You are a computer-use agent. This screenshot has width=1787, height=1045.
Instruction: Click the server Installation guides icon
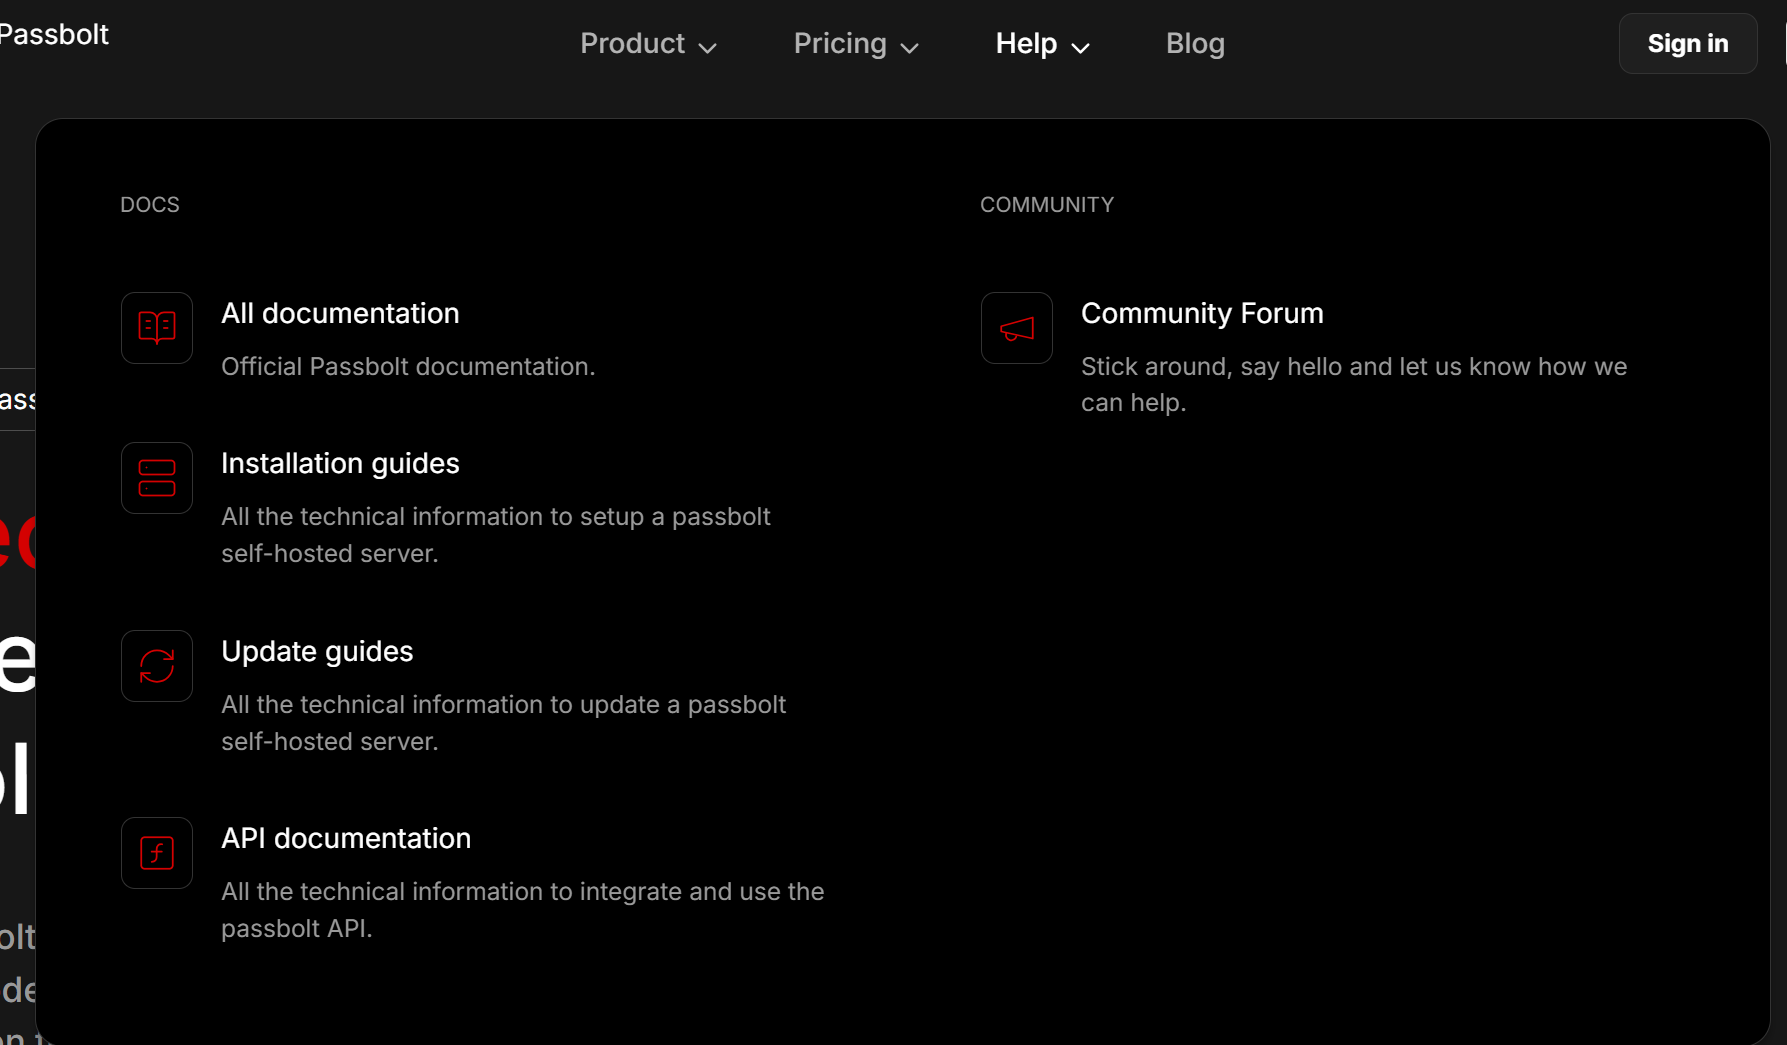pyautogui.click(x=157, y=478)
